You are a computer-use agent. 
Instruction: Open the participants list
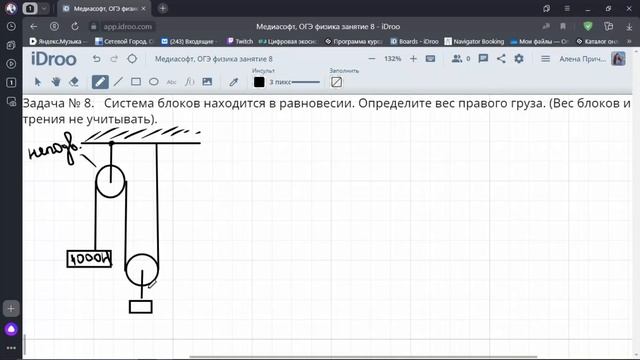pos(460,59)
